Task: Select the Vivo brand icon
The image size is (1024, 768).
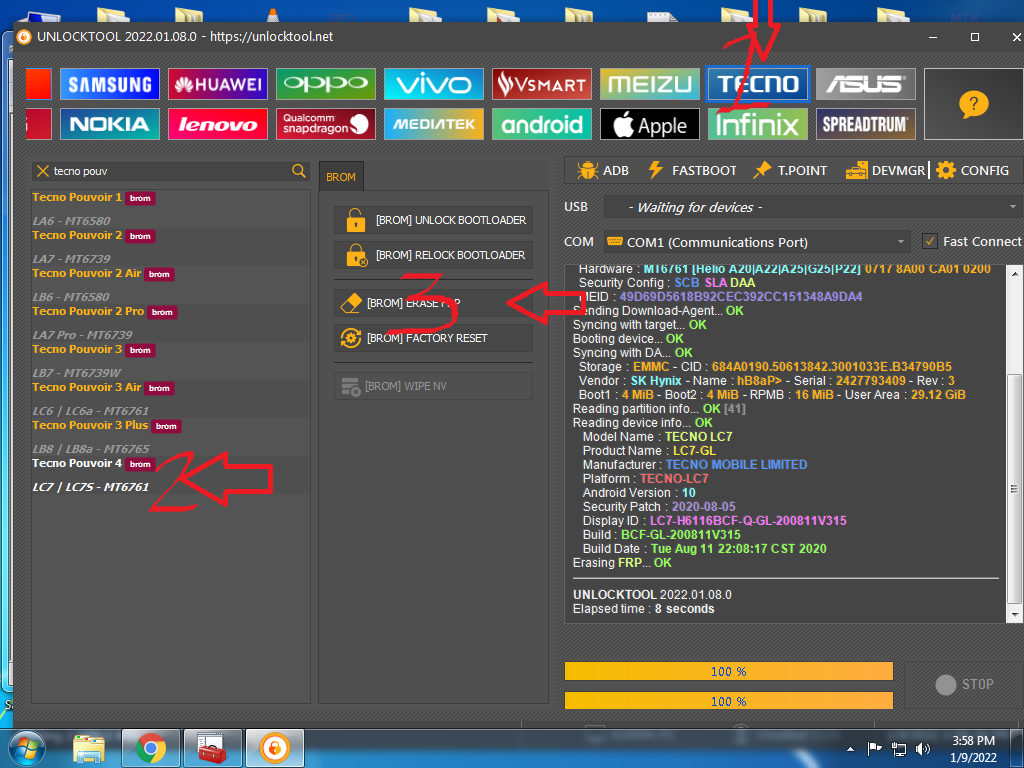Action: point(434,84)
